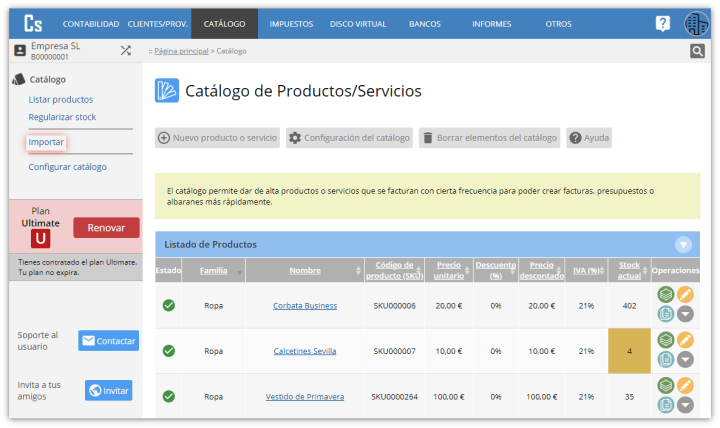The height and width of the screenshot is (428, 720).
Task: Open Calcetines Sevilla product link
Action: tap(305, 351)
